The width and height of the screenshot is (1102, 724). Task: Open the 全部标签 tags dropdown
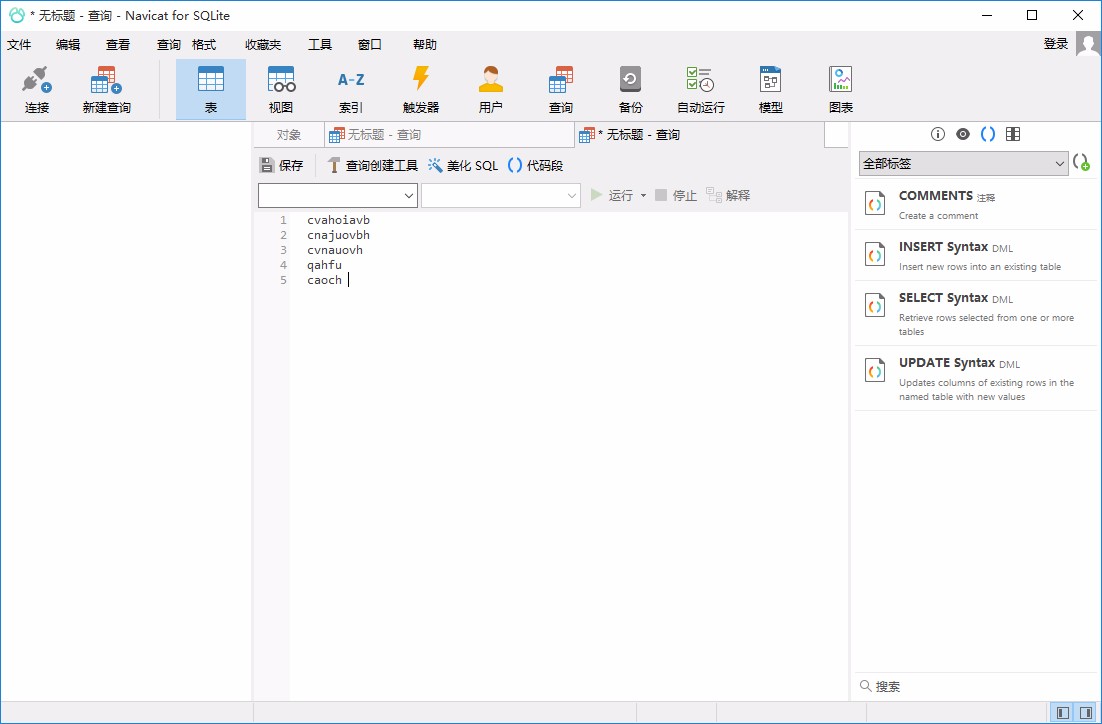(x=964, y=164)
